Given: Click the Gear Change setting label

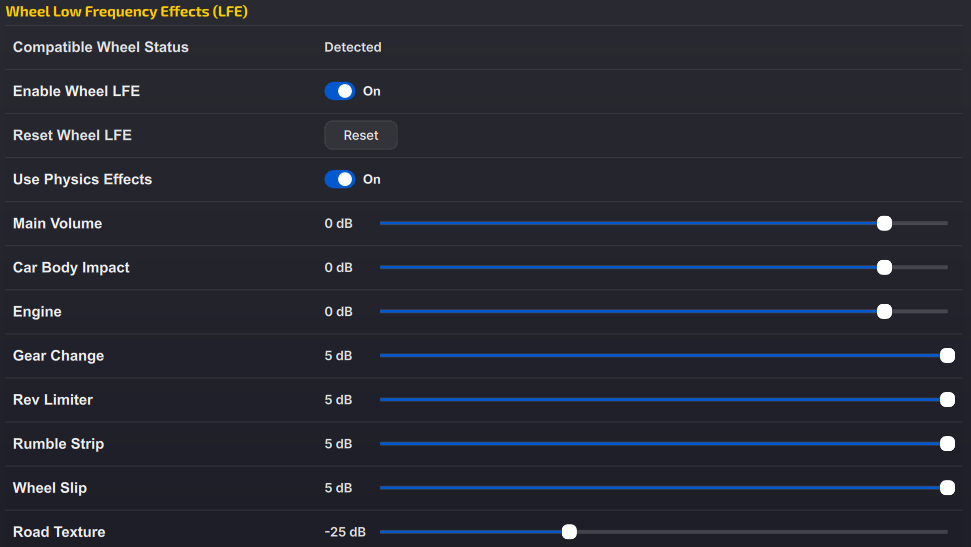Looking at the screenshot, I should point(58,355).
